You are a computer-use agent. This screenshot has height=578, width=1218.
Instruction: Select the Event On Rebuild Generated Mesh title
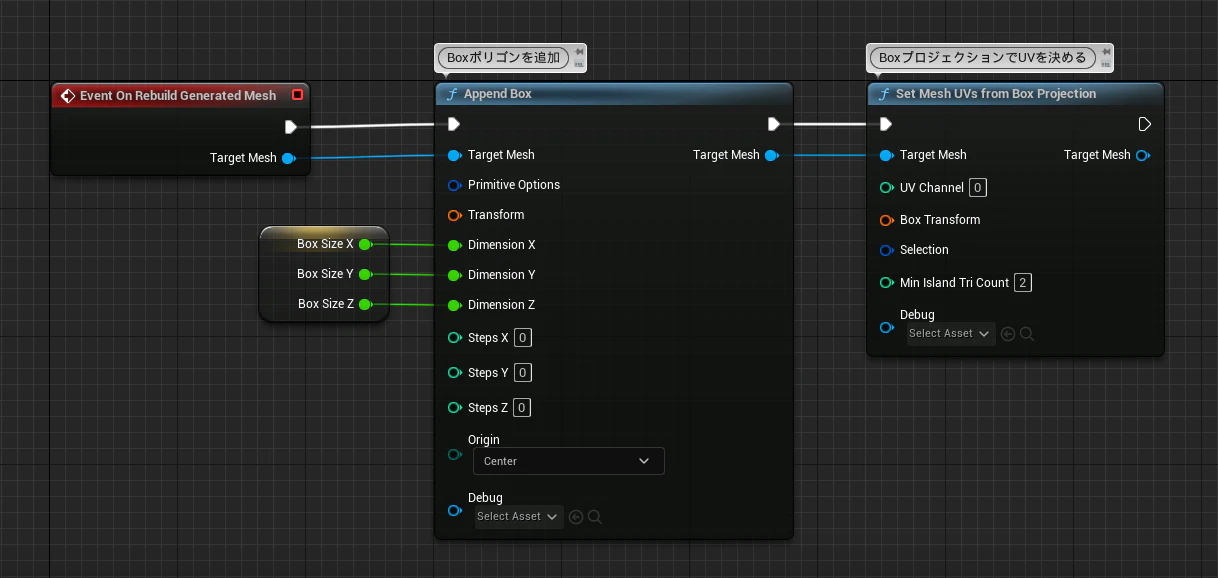pyautogui.click(x=178, y=96)
